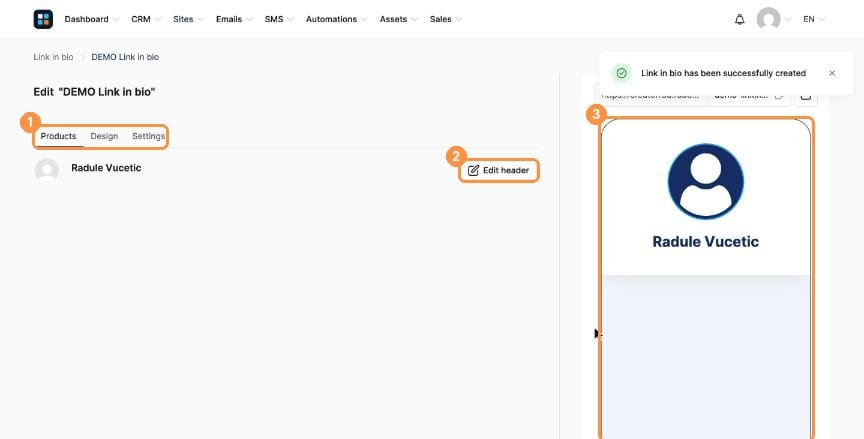
Task: Click the small Radule Vucetic avatar
Action: (x=47, y=170)
